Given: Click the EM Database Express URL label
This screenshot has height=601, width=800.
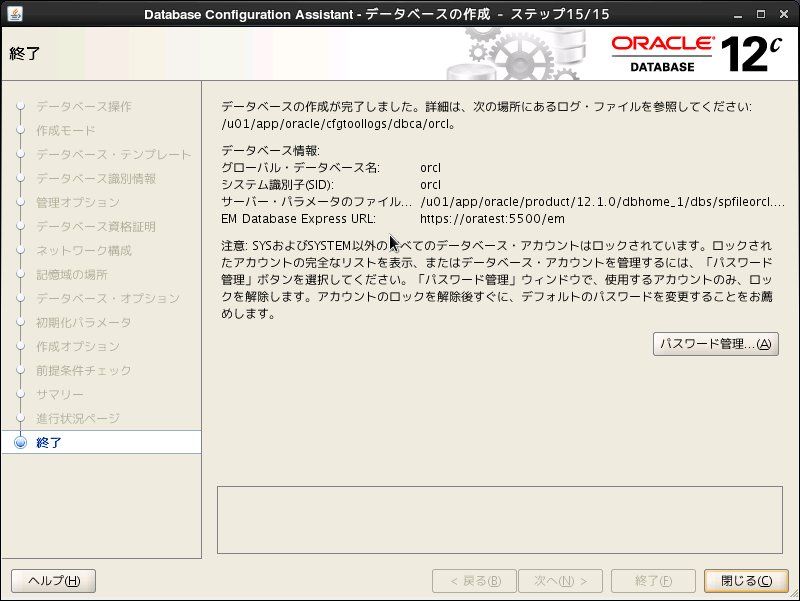Looking at the screenshot, I should [x=298, y=219].
